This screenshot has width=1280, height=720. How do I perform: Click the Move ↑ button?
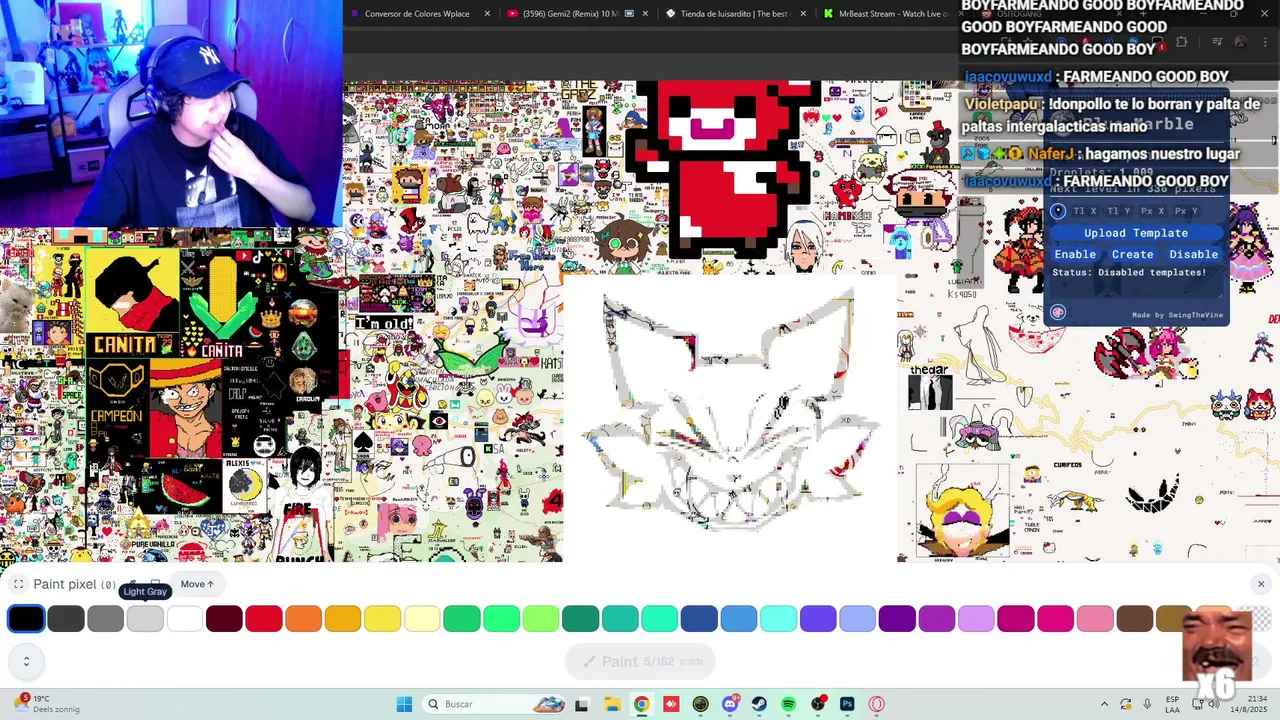tap(197, 584)
